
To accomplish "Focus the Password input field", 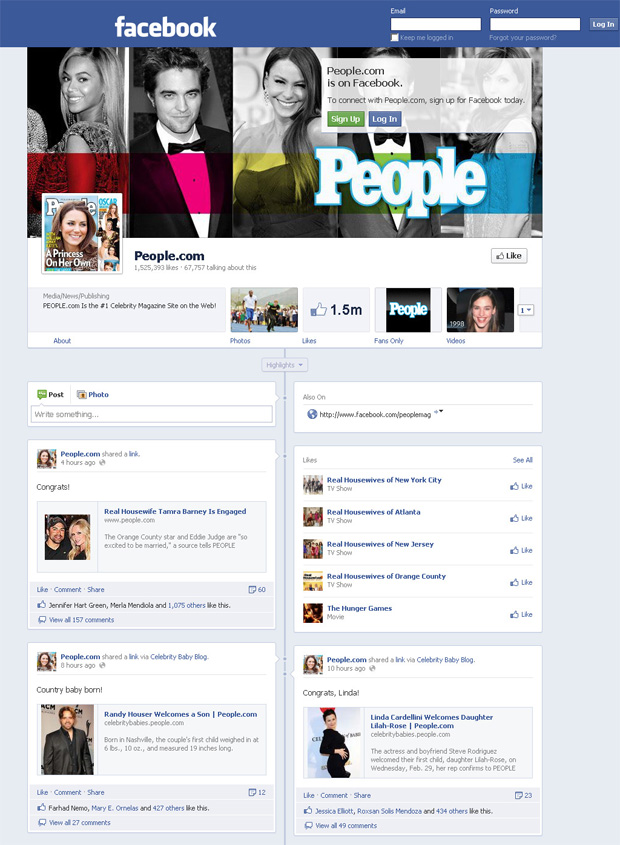I will [x=535, y=24].
